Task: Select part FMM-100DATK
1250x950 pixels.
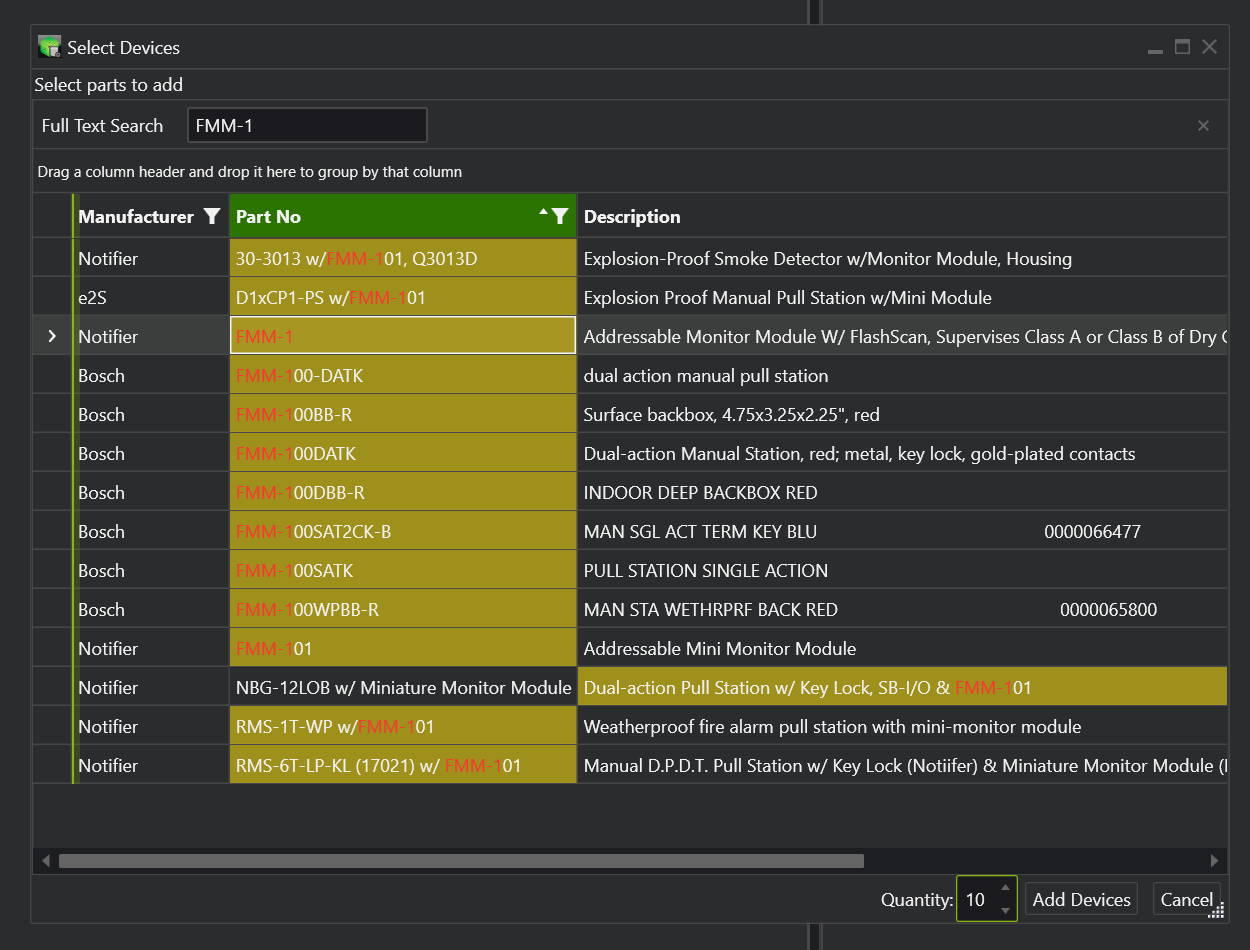Action: [403, 453]
